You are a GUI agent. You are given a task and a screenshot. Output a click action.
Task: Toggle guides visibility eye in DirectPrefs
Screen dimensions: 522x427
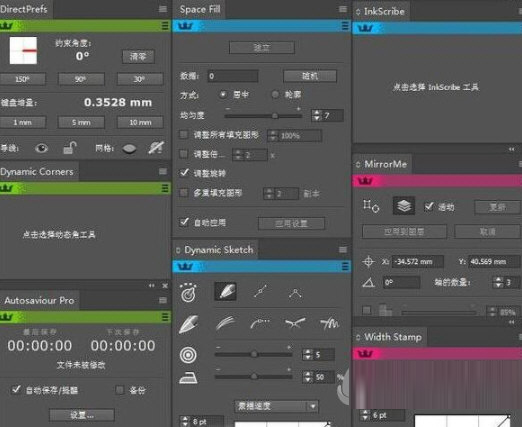41,148
